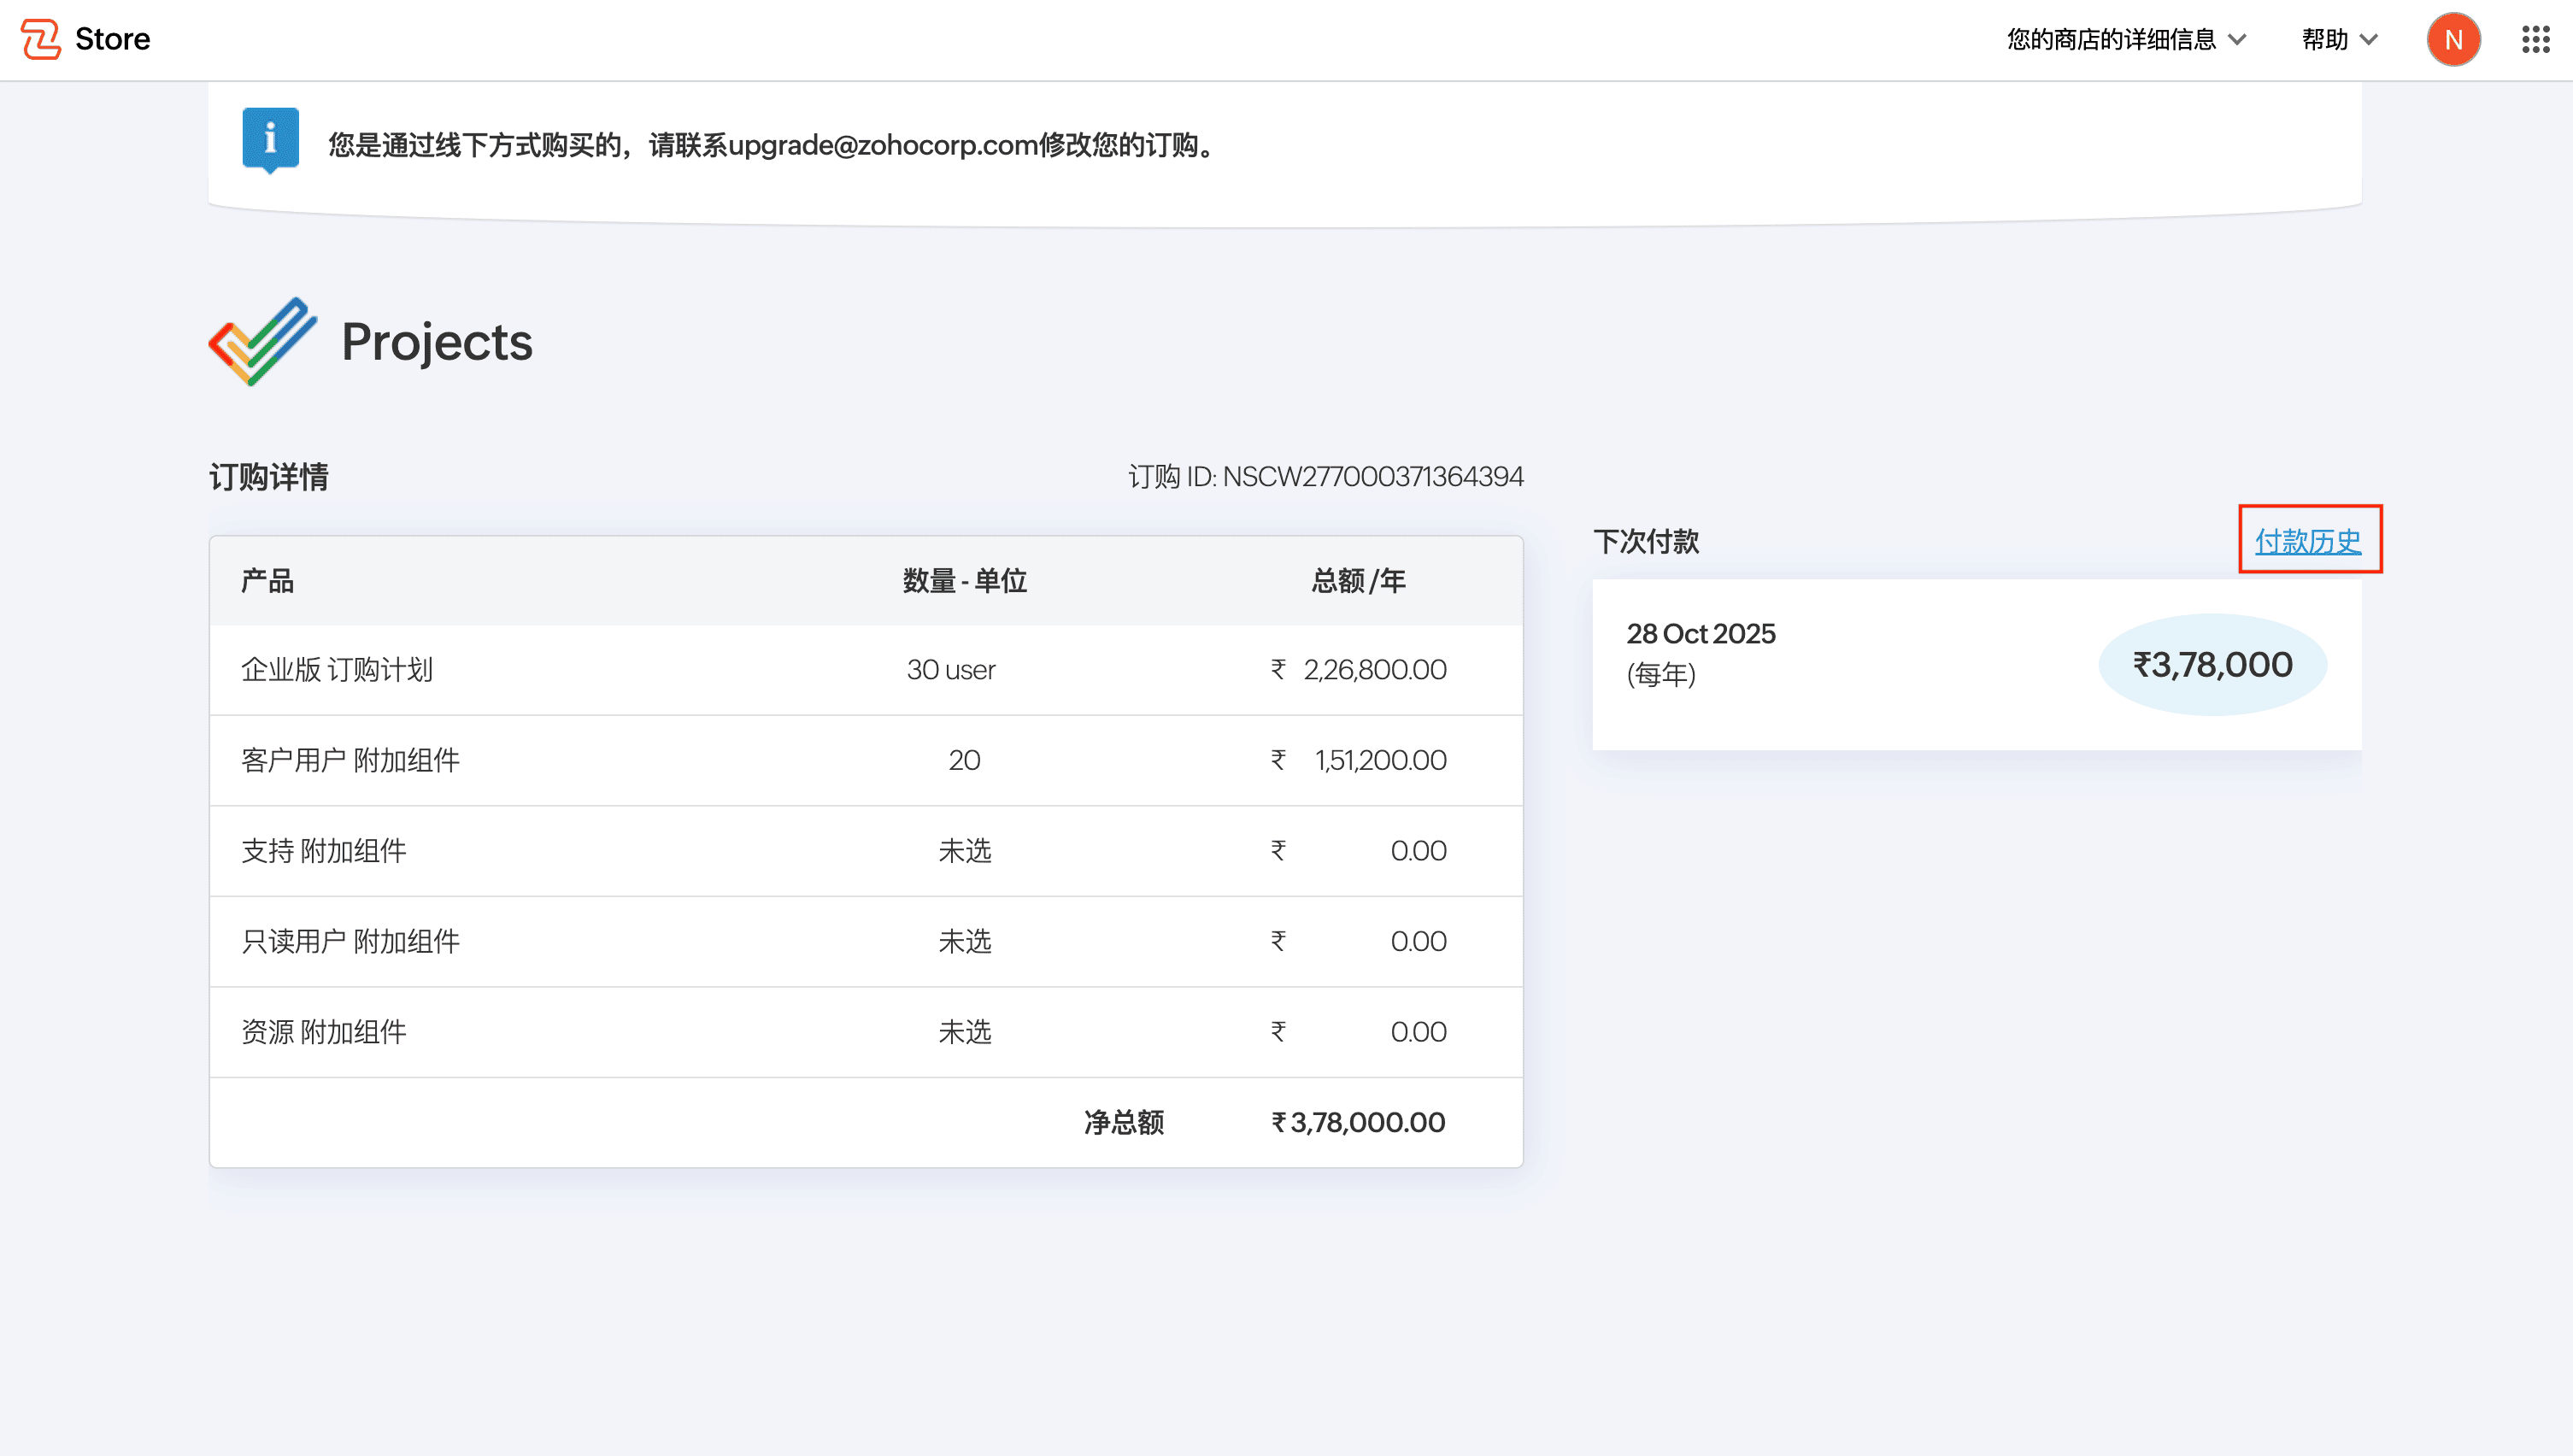Click the Zoho Store logo icon

(41, 39)
